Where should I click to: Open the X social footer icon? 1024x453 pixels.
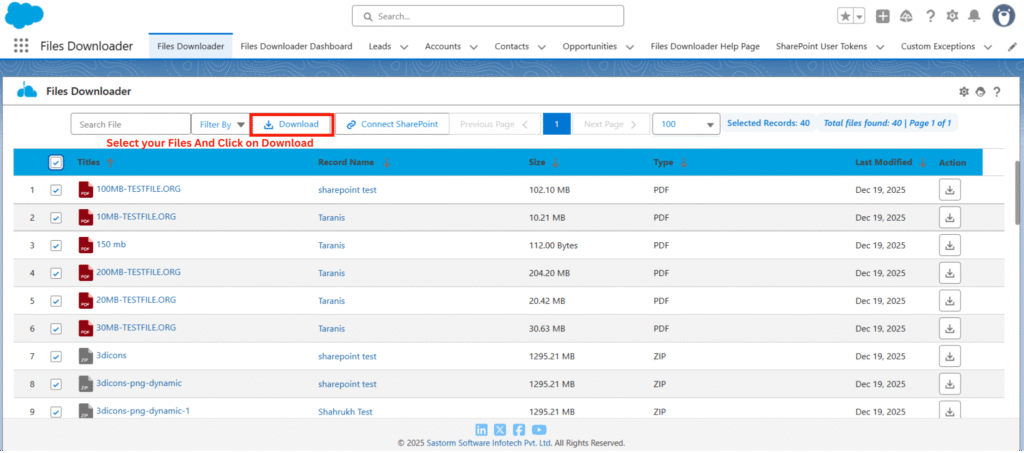tap(500, 430)
